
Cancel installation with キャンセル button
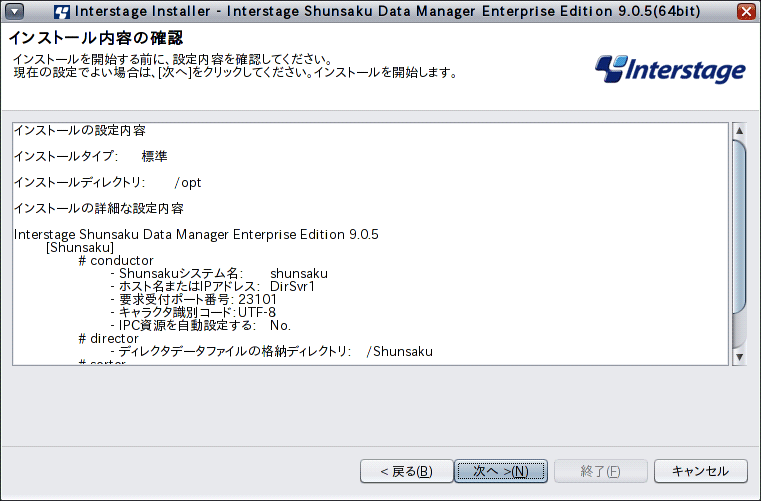tap(700, 471)
